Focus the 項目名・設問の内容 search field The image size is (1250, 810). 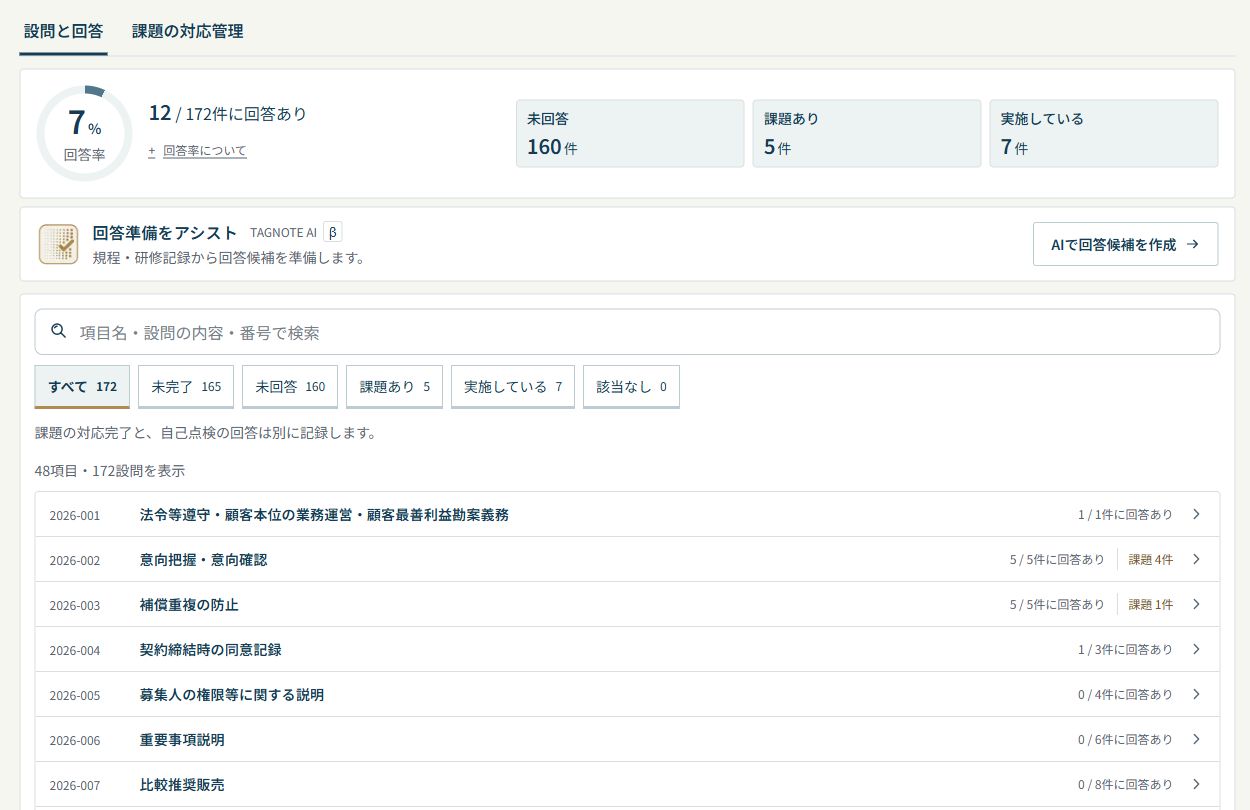coord(627,332)
